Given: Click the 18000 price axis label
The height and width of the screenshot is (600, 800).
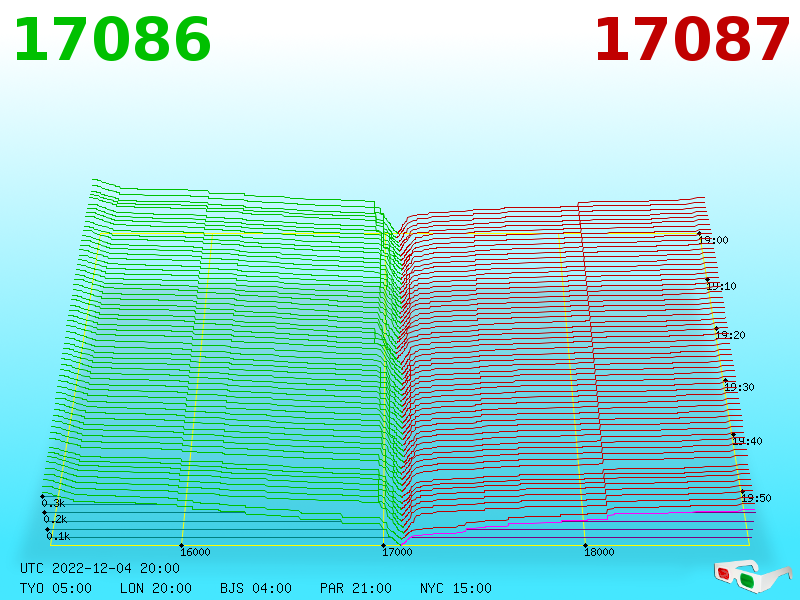Looking at the screenshot, I should click(x=599, y=552).
